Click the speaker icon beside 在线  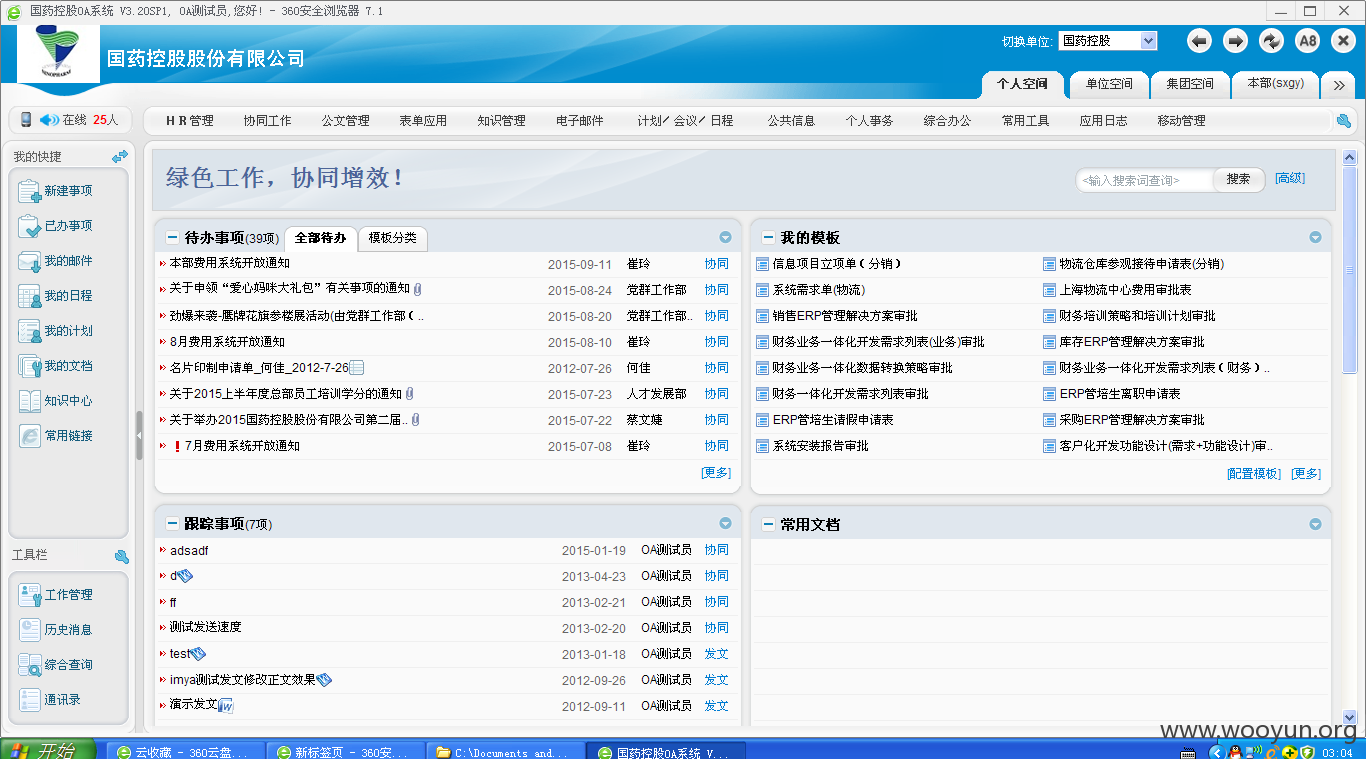49,120
